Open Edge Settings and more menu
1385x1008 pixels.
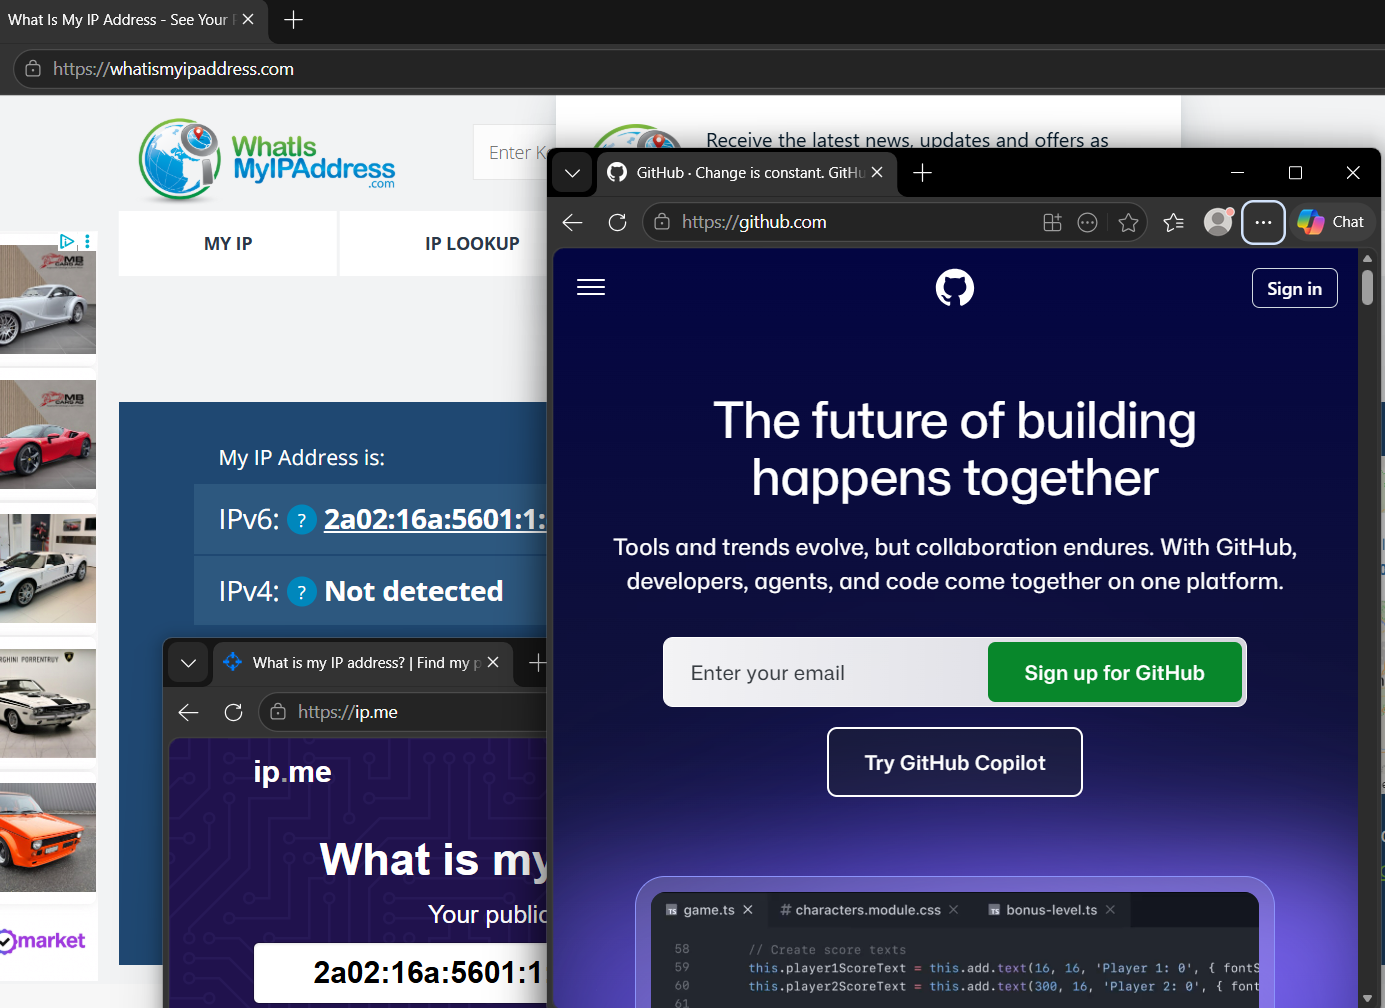click(1263, 222)
